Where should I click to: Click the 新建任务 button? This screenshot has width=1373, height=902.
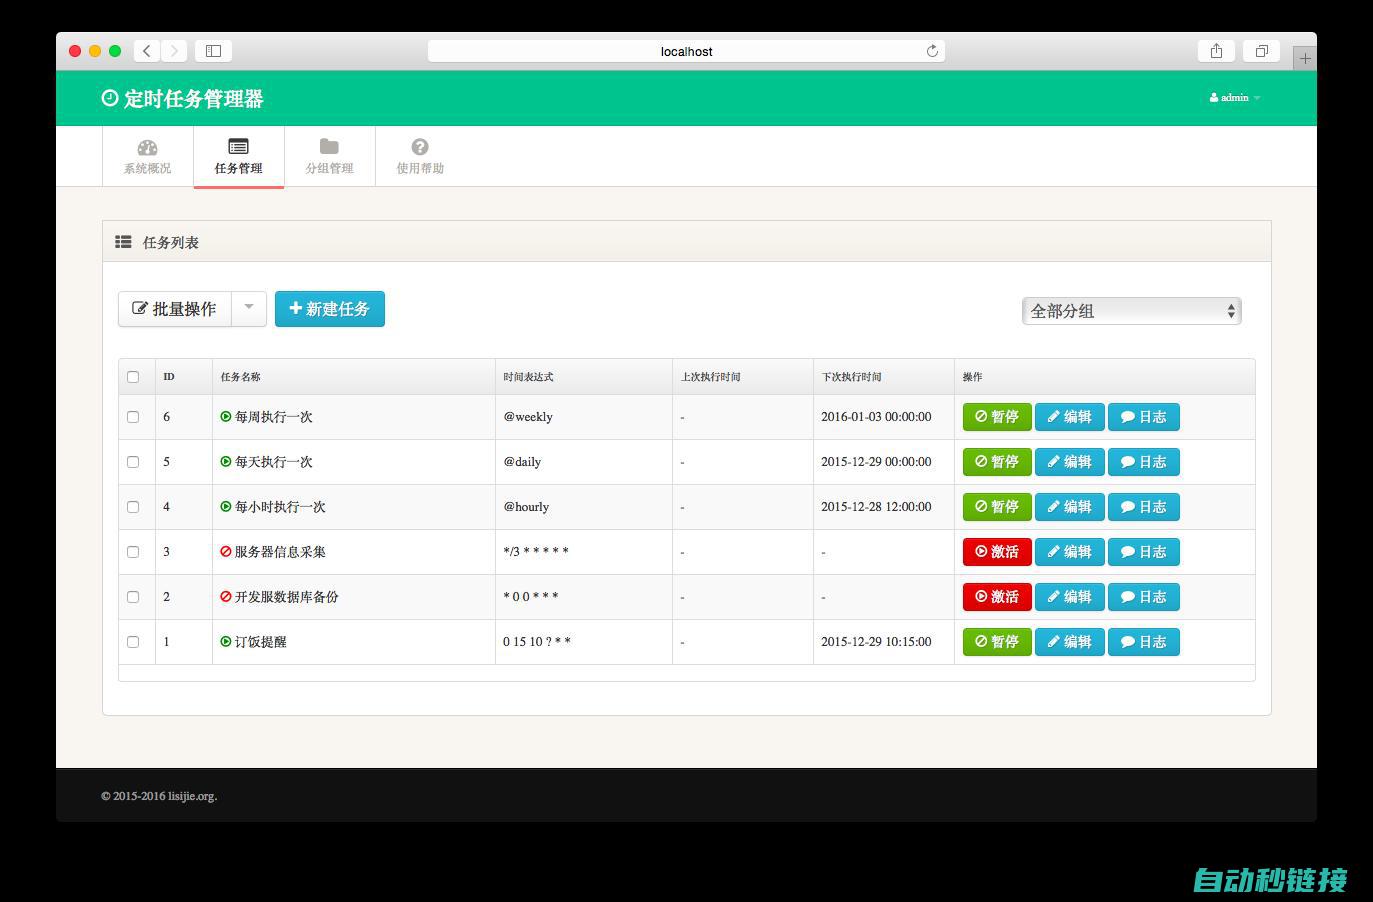[x=330, y=309]
